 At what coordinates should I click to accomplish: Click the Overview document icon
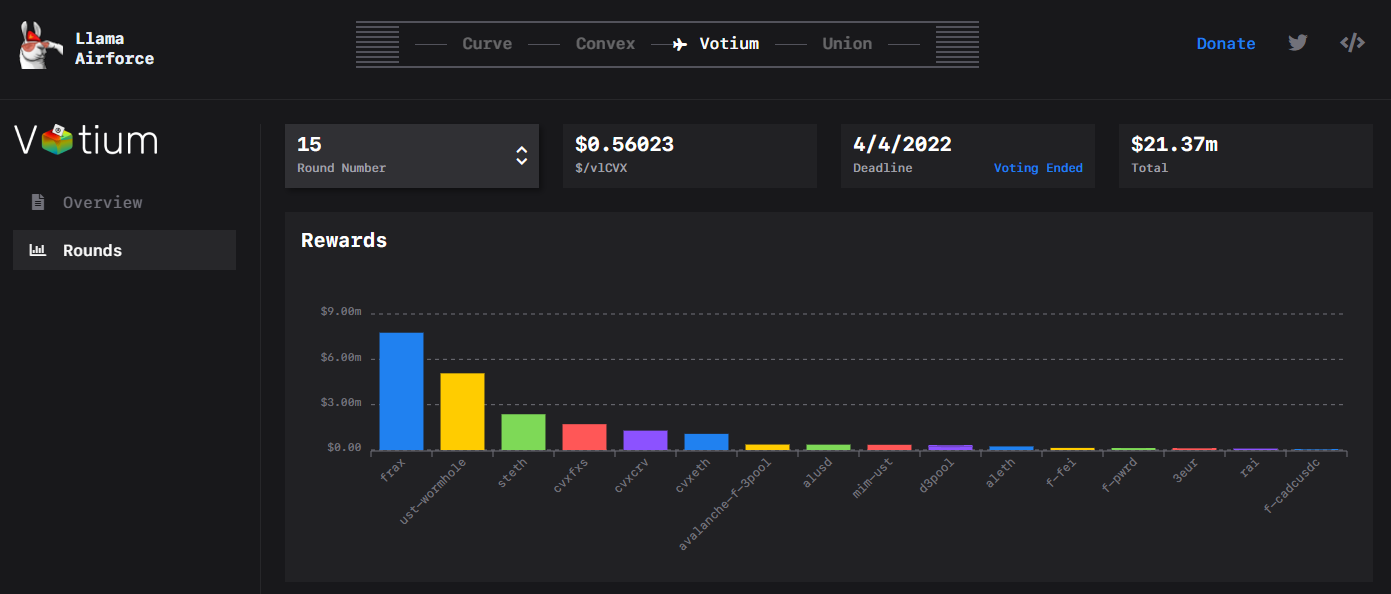click(38, 202)
